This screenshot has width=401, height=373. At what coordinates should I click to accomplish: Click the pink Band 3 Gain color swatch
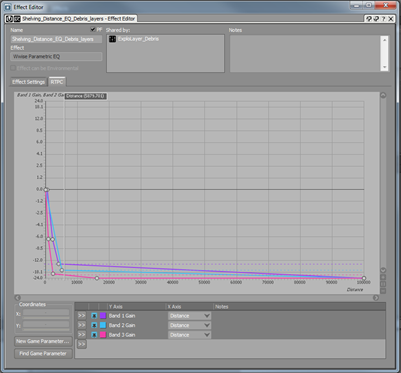click(103, 335)
